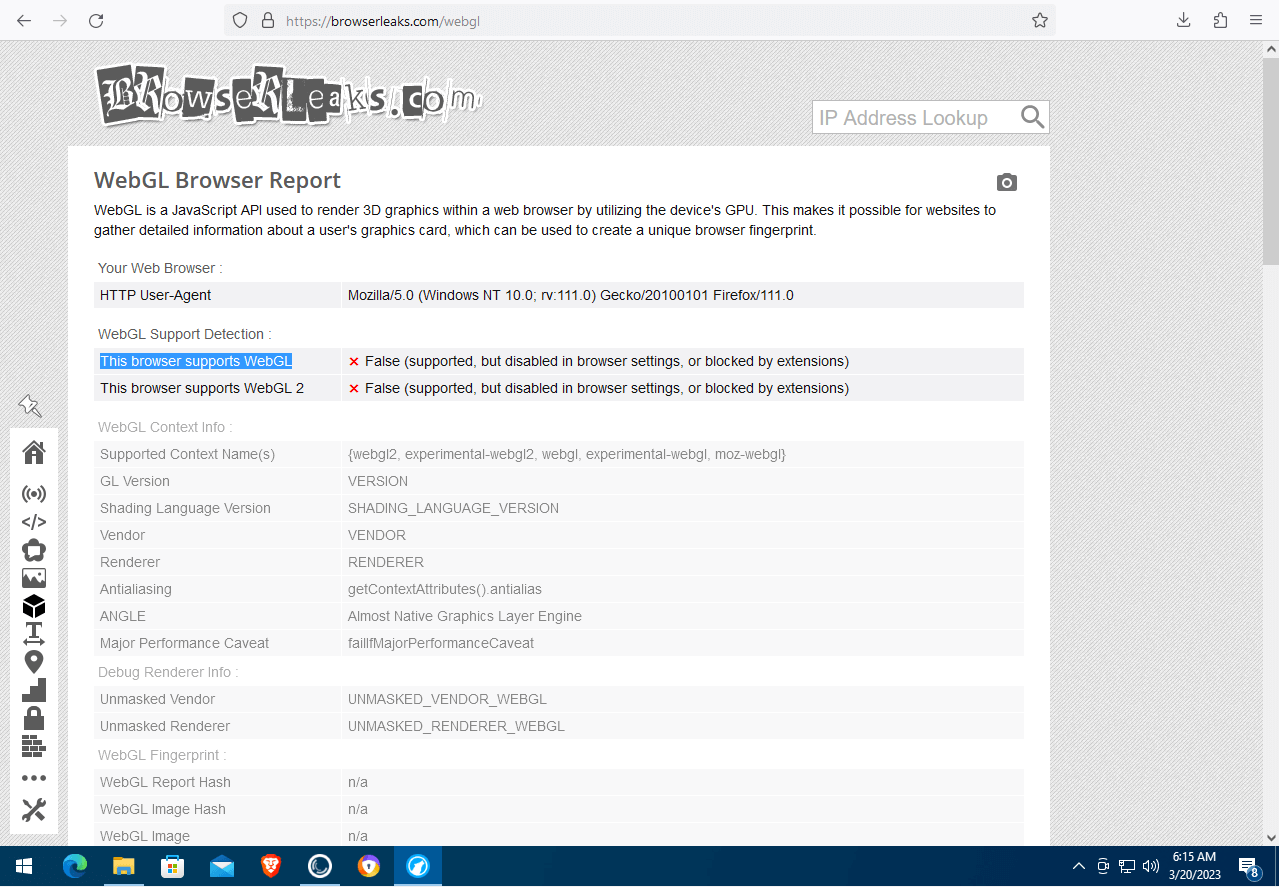Open File Explorer from the taskbar
Viewport: 1279px width, 887px height.
coord(124,866)
